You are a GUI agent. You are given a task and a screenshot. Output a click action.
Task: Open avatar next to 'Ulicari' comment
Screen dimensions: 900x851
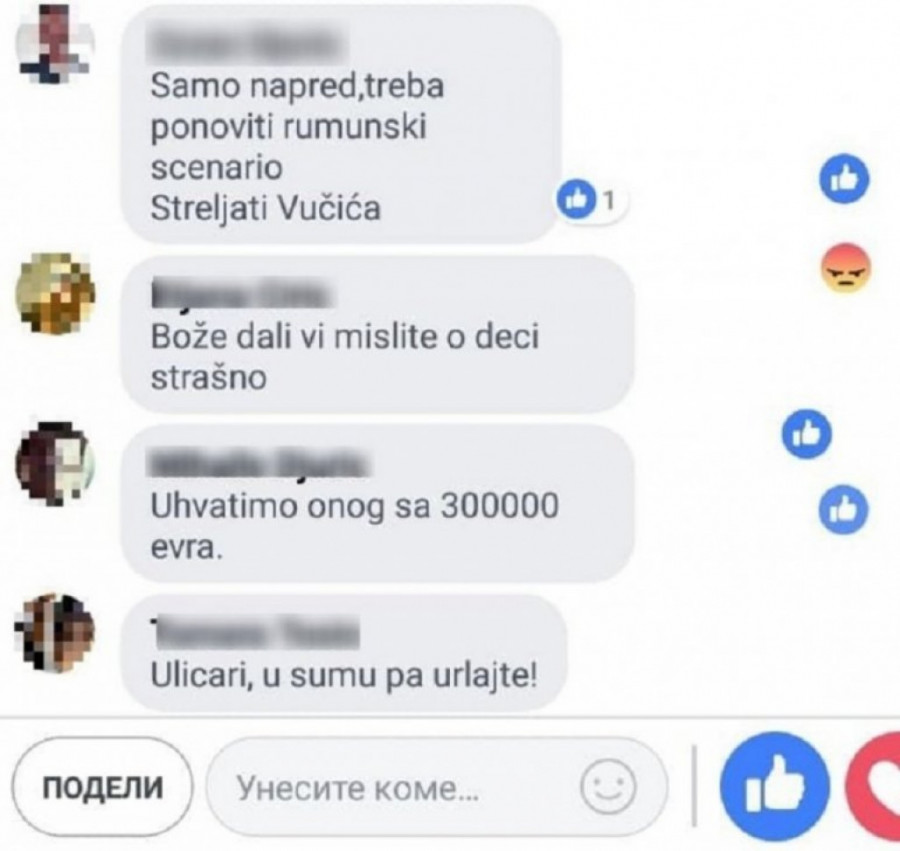(x=54, y=632)
